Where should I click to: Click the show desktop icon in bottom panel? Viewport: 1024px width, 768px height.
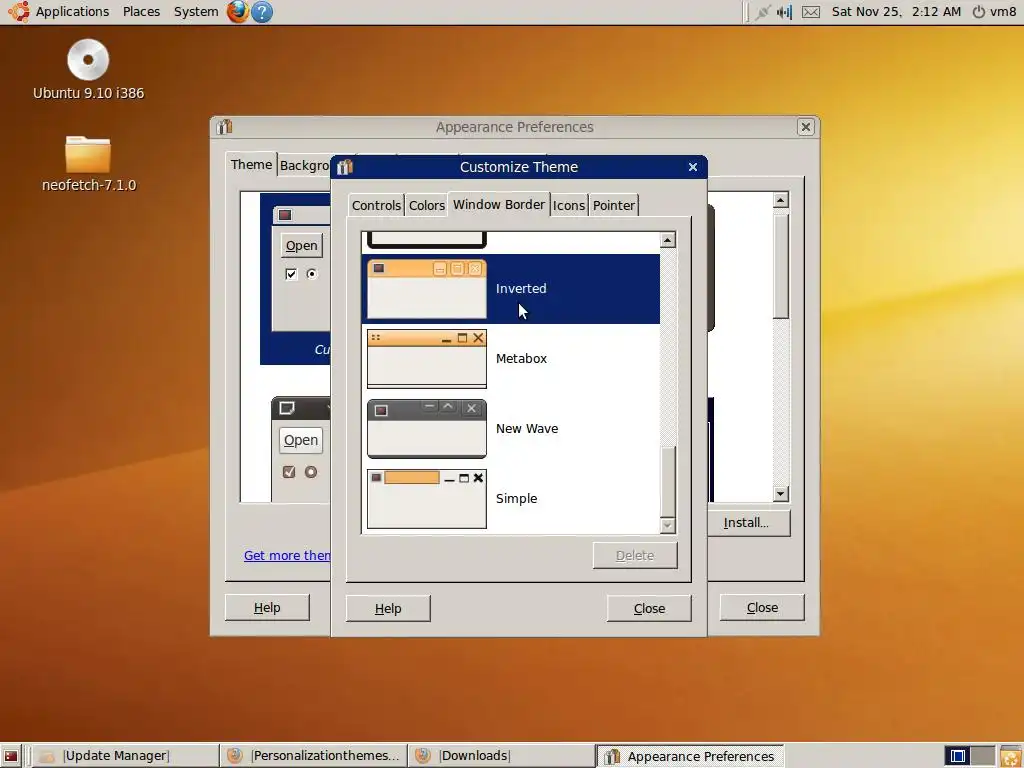click(10, 756)
